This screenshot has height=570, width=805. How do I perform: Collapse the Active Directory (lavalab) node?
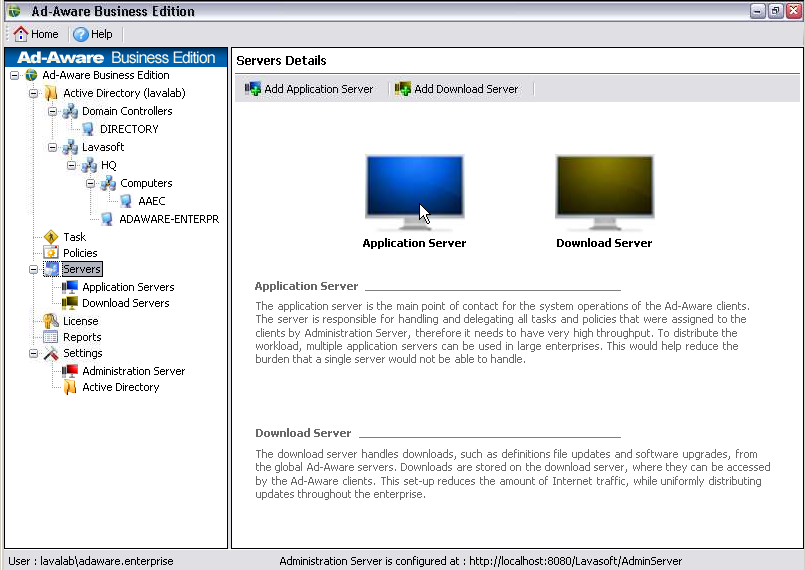click(x=33, y=93)
